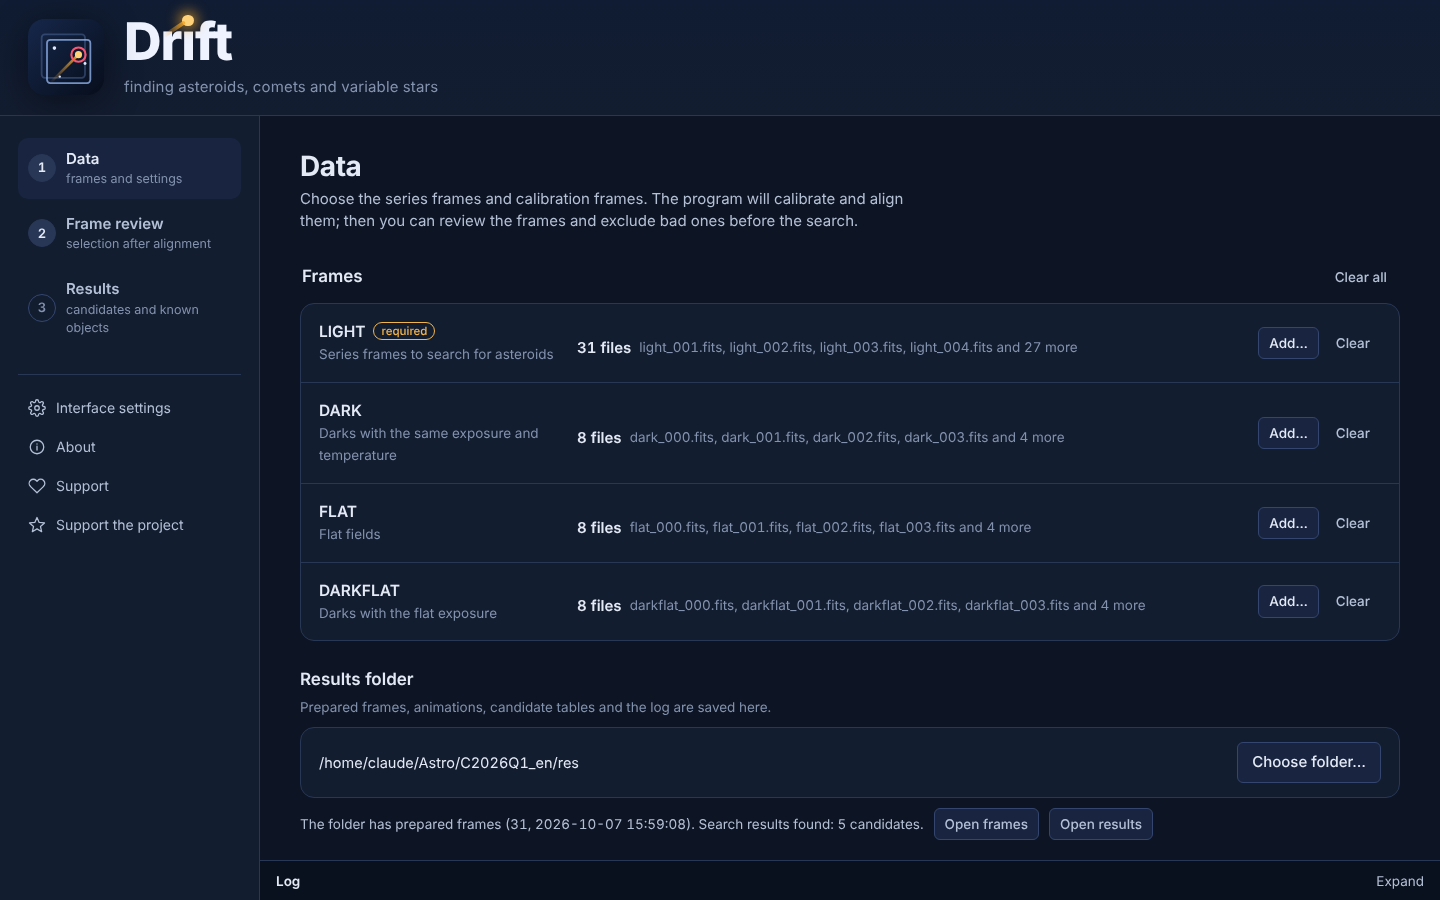Clear the LIGHT frames list
The height and width of the screenshot is (900, 1440).
[x=1353, y=343]
